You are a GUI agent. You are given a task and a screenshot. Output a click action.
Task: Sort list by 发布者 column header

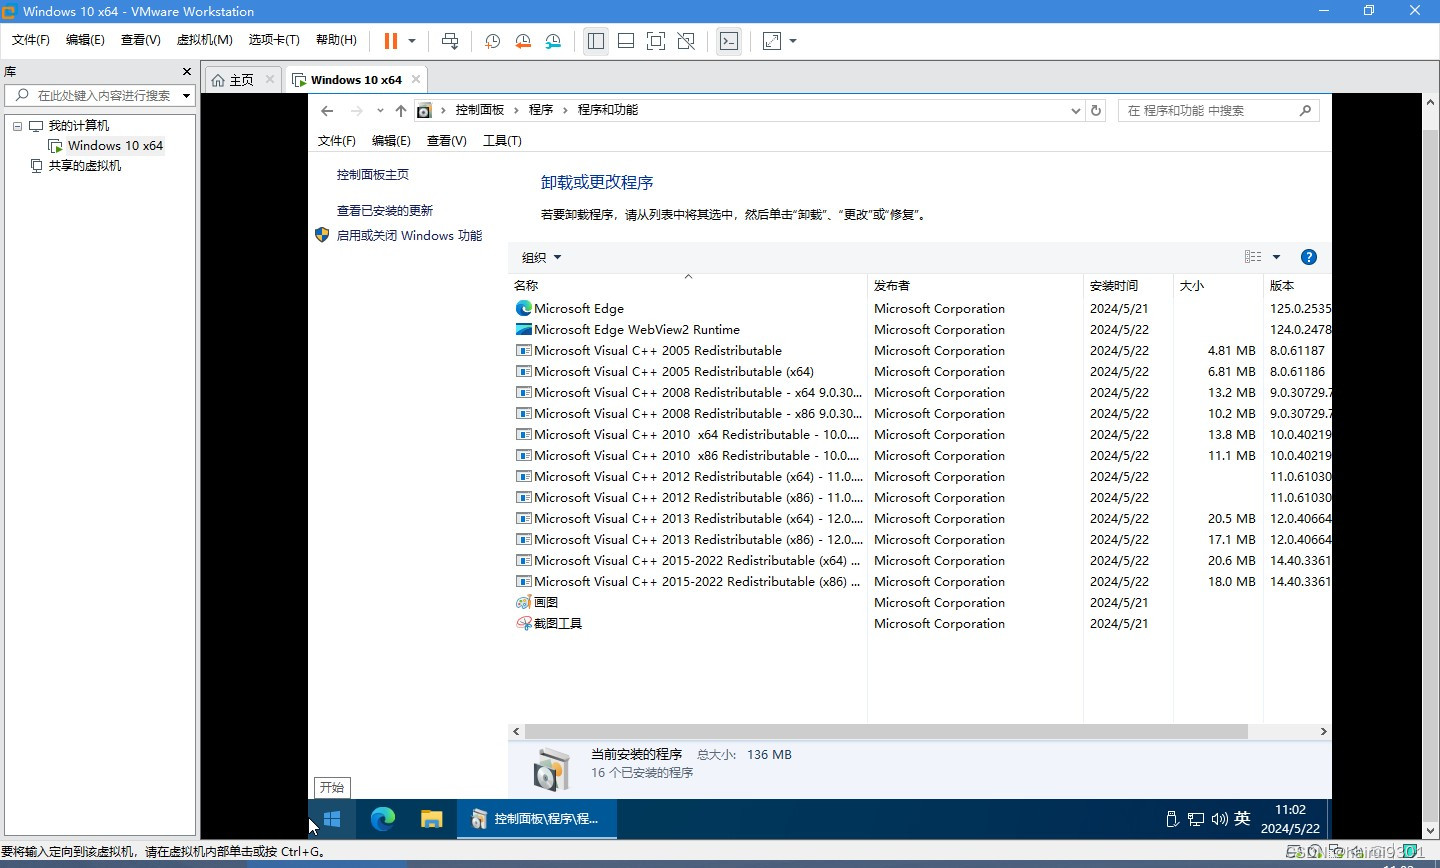(x=975, y=285)
